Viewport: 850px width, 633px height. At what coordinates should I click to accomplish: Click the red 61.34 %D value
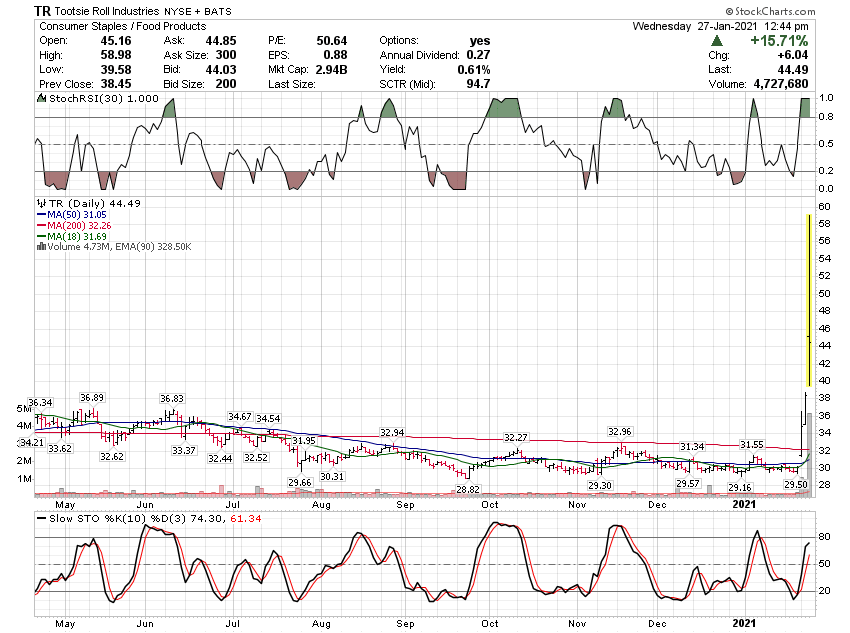point(246,519)
